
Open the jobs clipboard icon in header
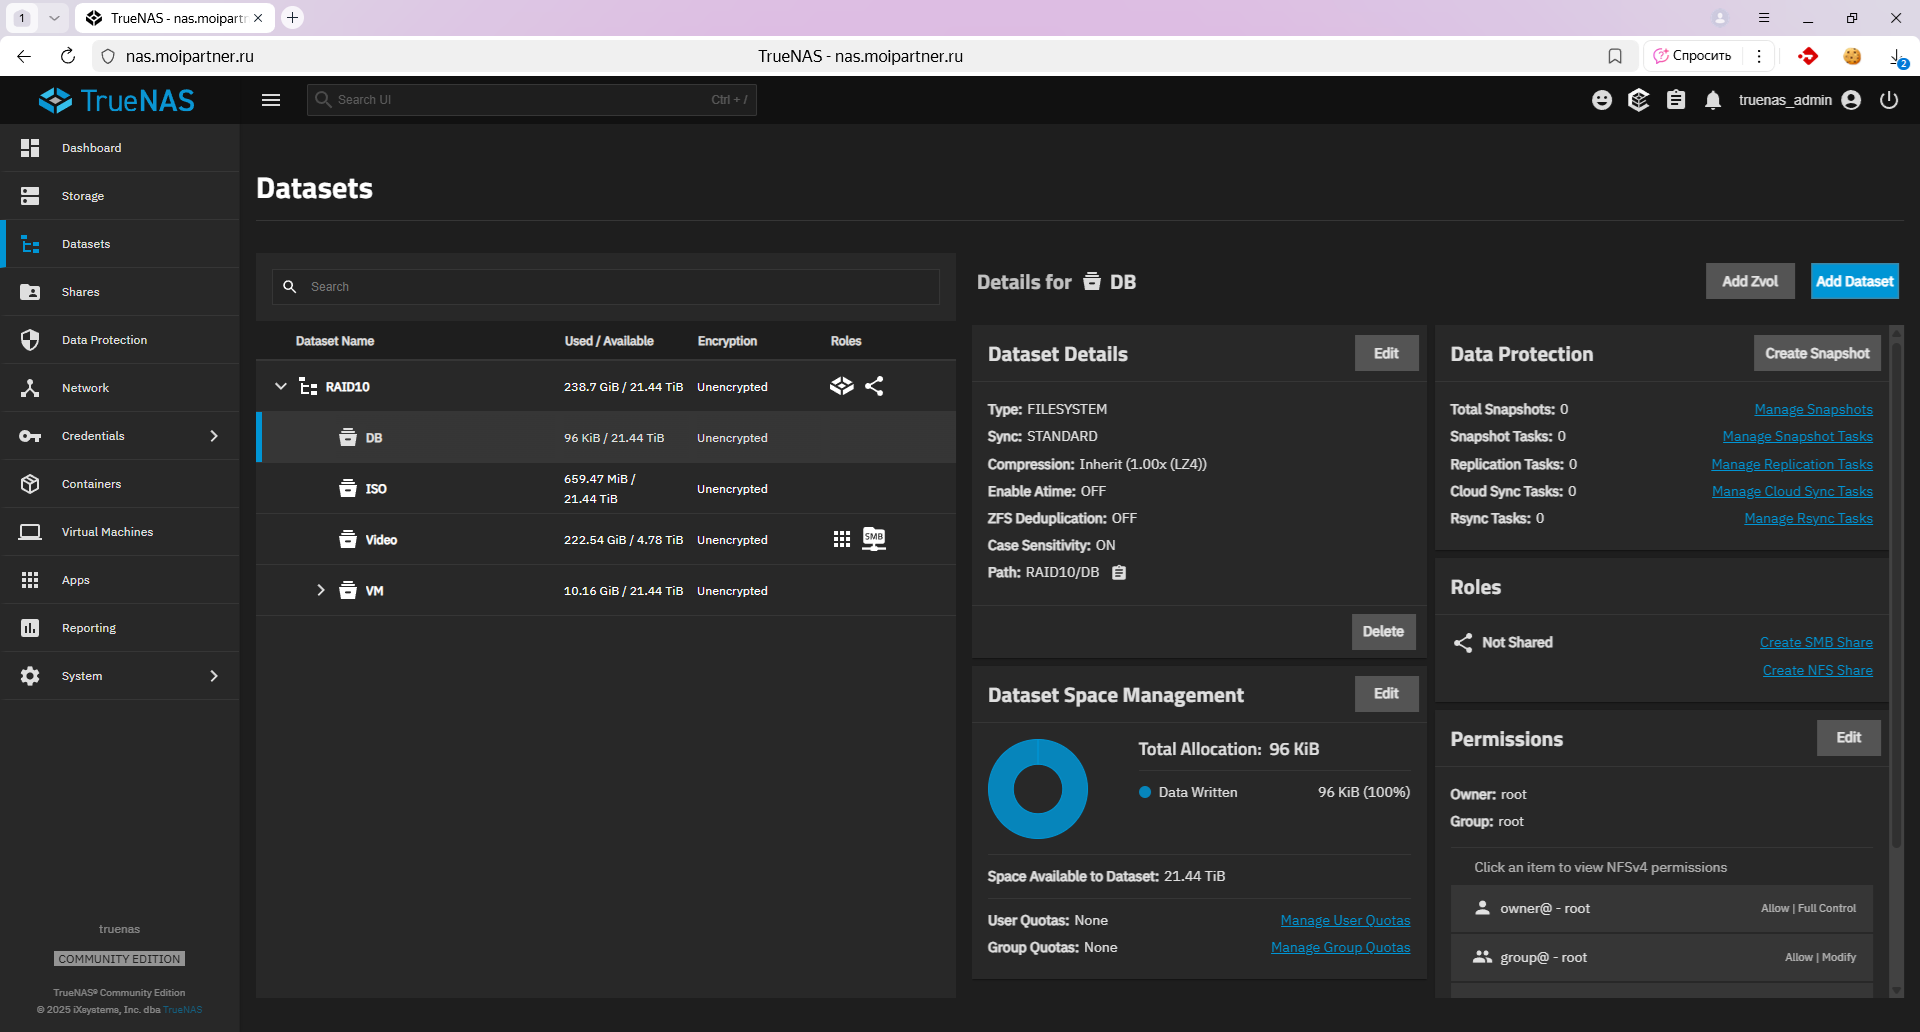(x=1676, y=100)
